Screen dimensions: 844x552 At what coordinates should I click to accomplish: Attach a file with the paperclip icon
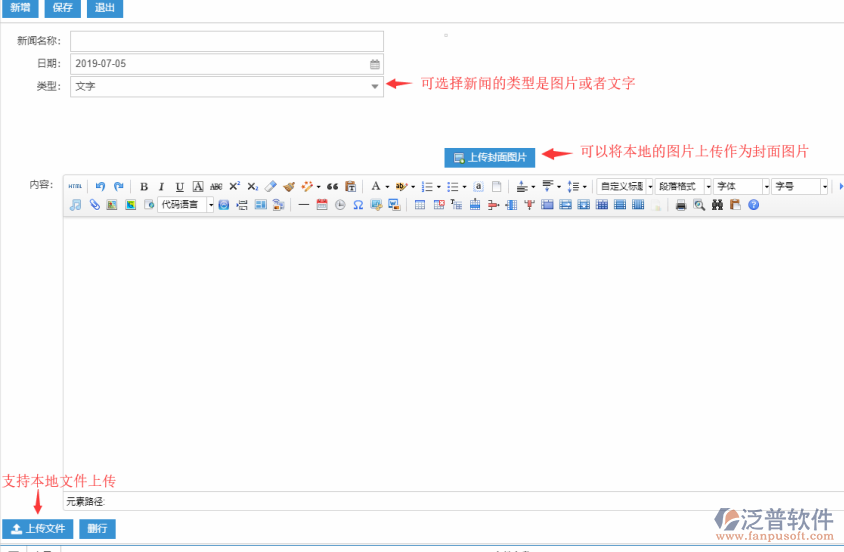tap(94, 204)
